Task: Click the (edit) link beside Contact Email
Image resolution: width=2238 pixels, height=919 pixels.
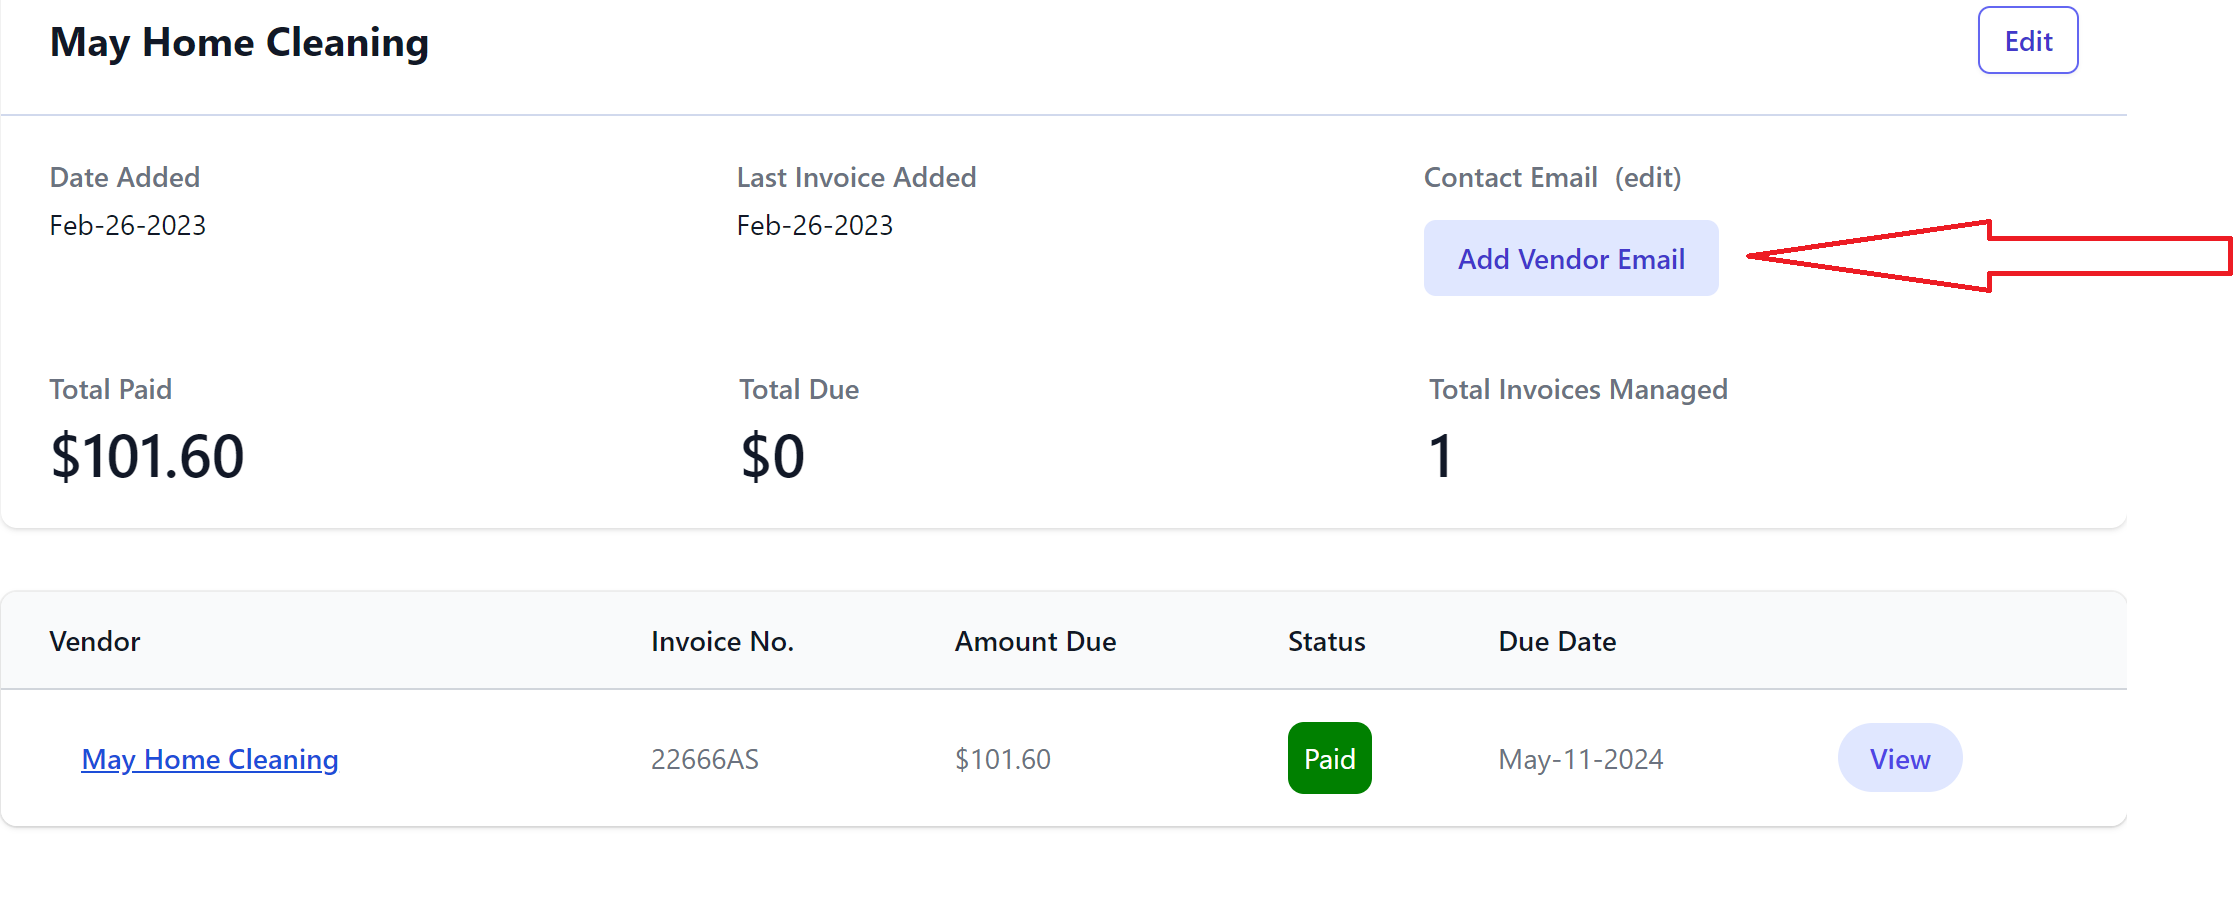Action: pos(1647,178)
